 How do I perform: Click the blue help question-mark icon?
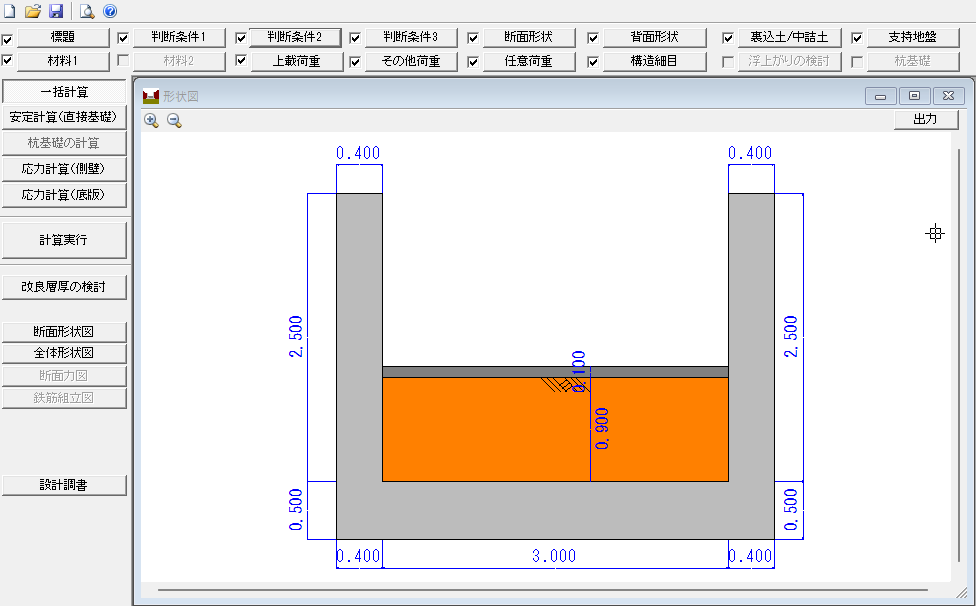pos(110,12)
